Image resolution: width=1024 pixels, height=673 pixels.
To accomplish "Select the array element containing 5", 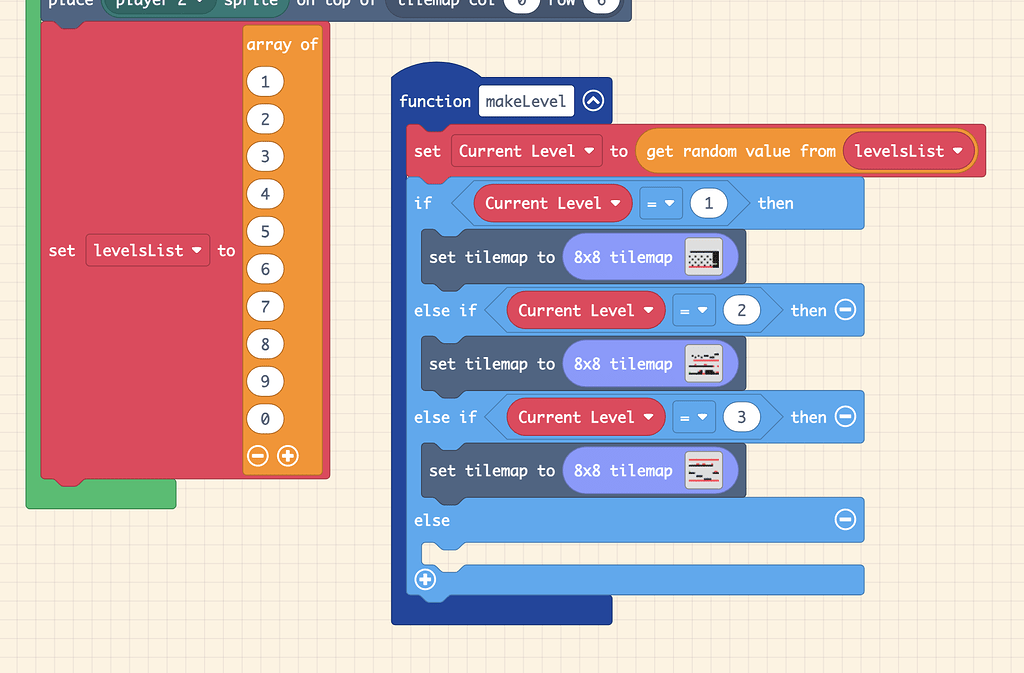I will coord(265,231).
